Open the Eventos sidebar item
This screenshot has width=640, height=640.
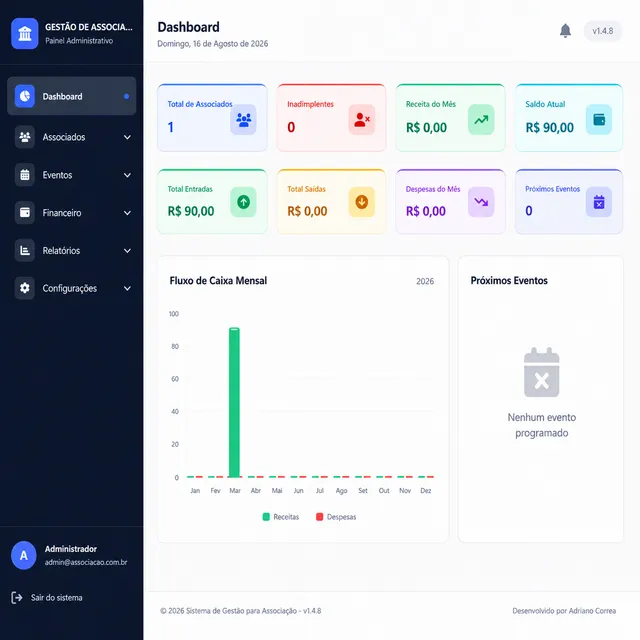pyautogui.click(x=71, y=175)
